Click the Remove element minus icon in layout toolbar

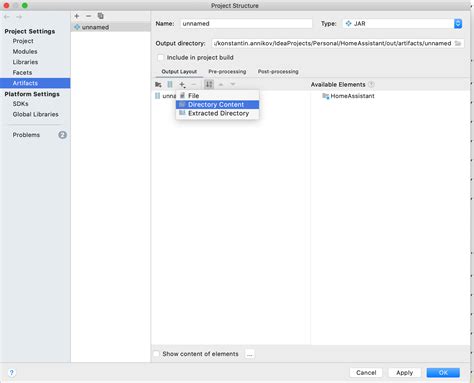pyautogui.click(x=194, y=85)
